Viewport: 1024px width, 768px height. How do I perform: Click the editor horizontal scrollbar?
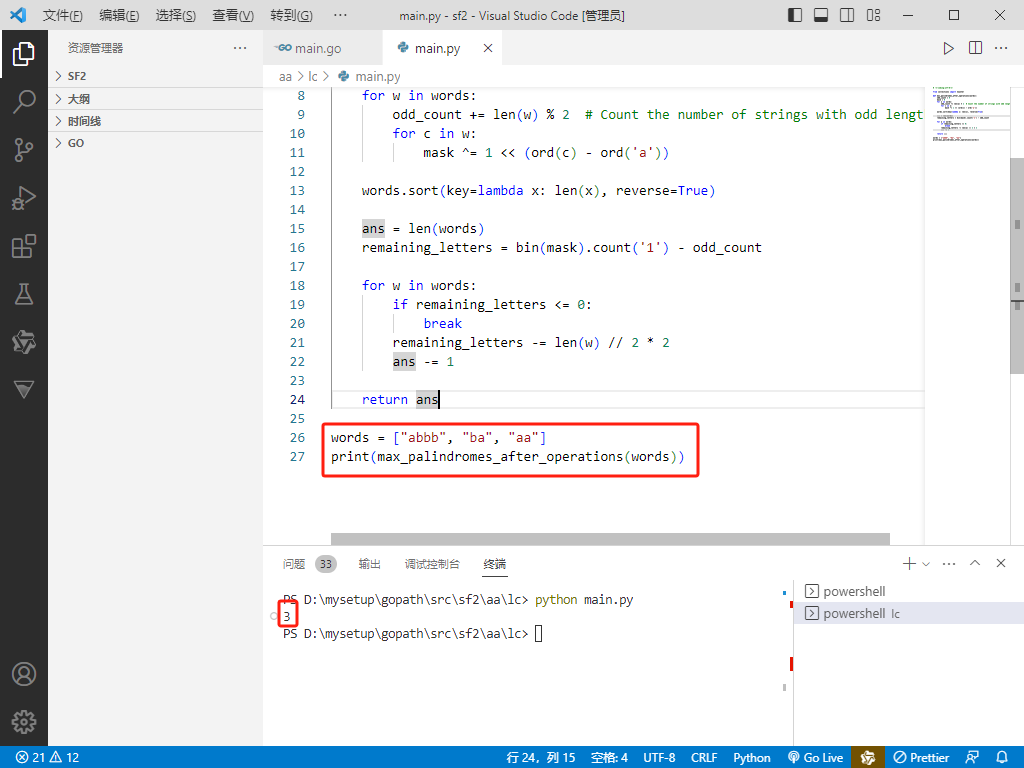coord(610,539)
